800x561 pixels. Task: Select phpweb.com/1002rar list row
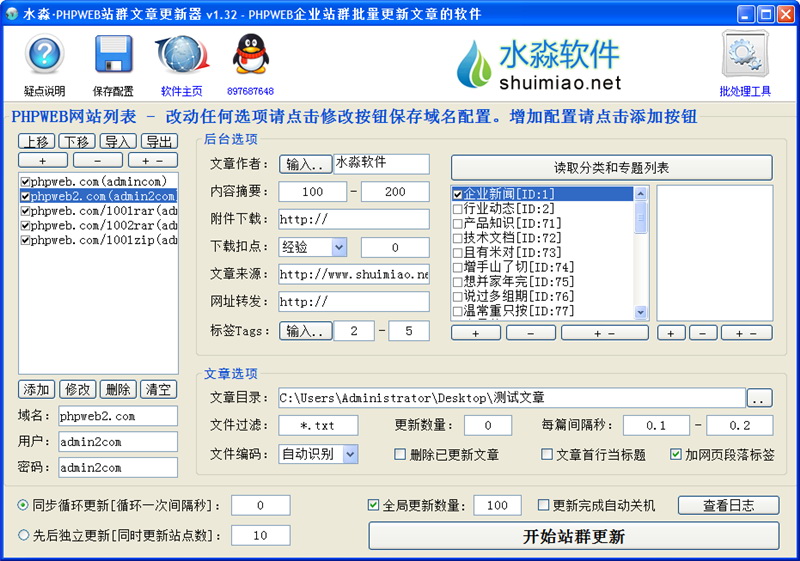98,225
